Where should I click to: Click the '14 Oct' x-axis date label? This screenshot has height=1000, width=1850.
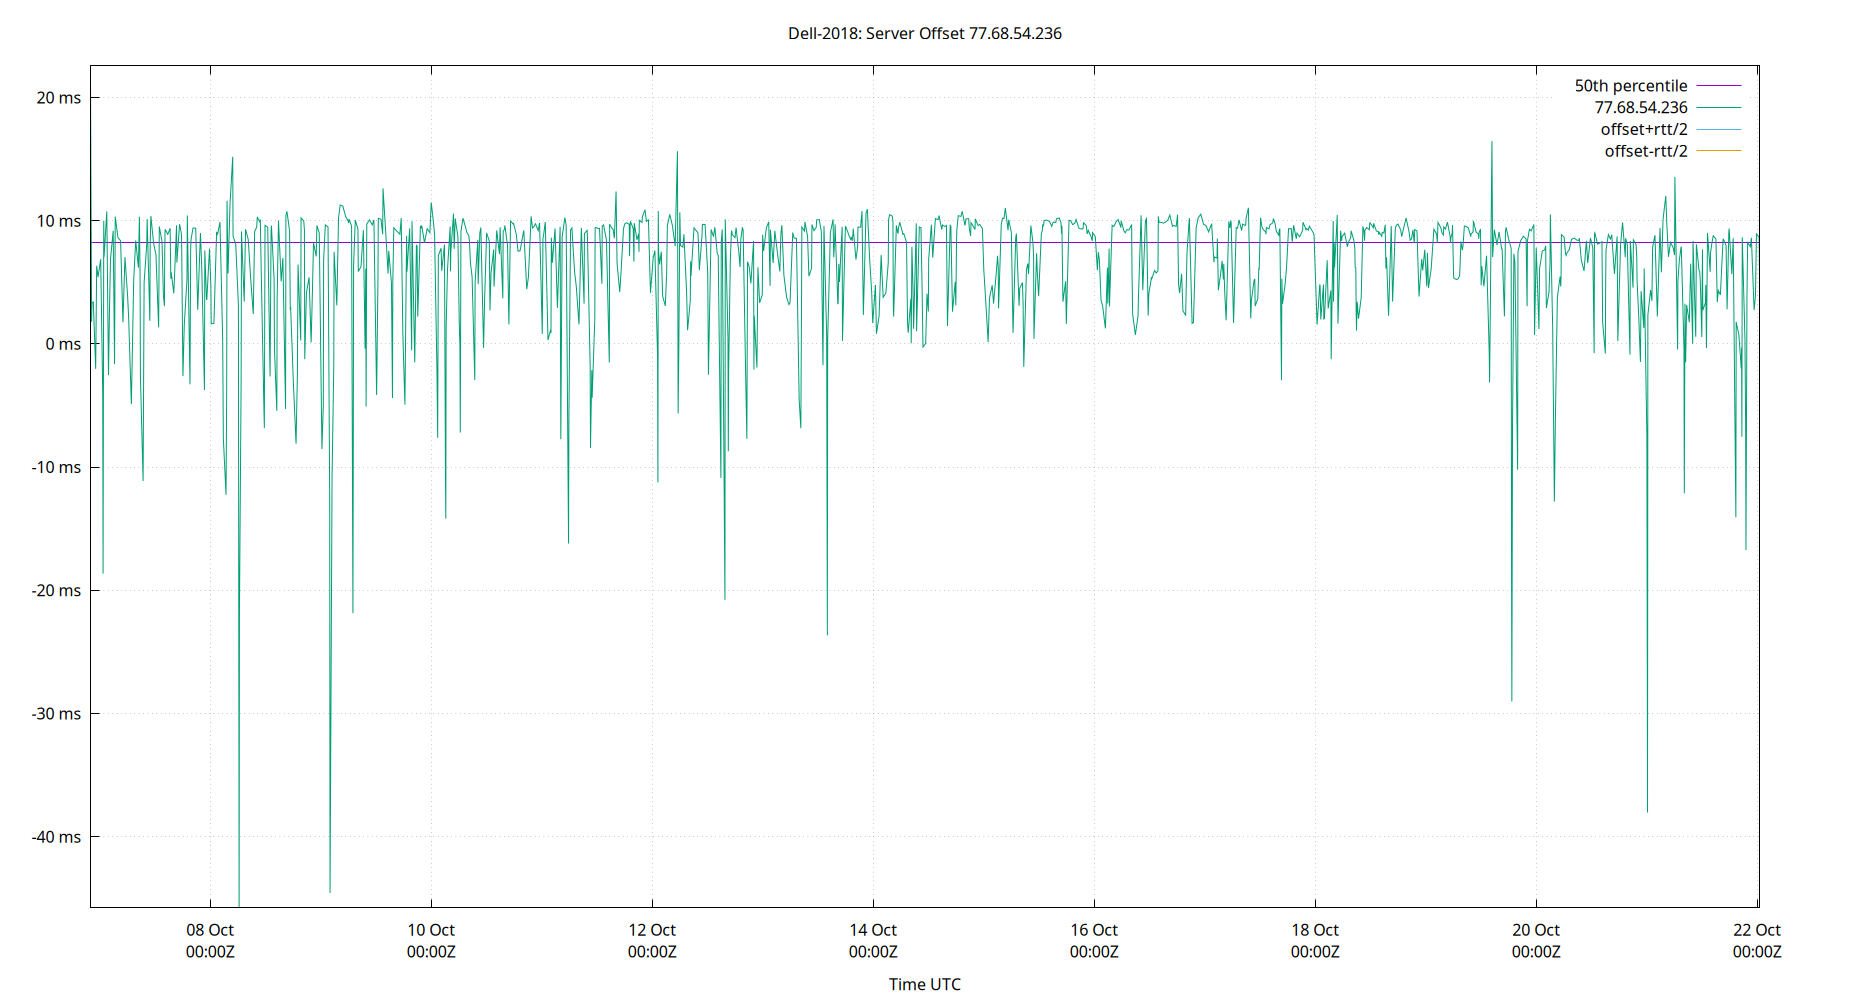click(x=873, y=930)
